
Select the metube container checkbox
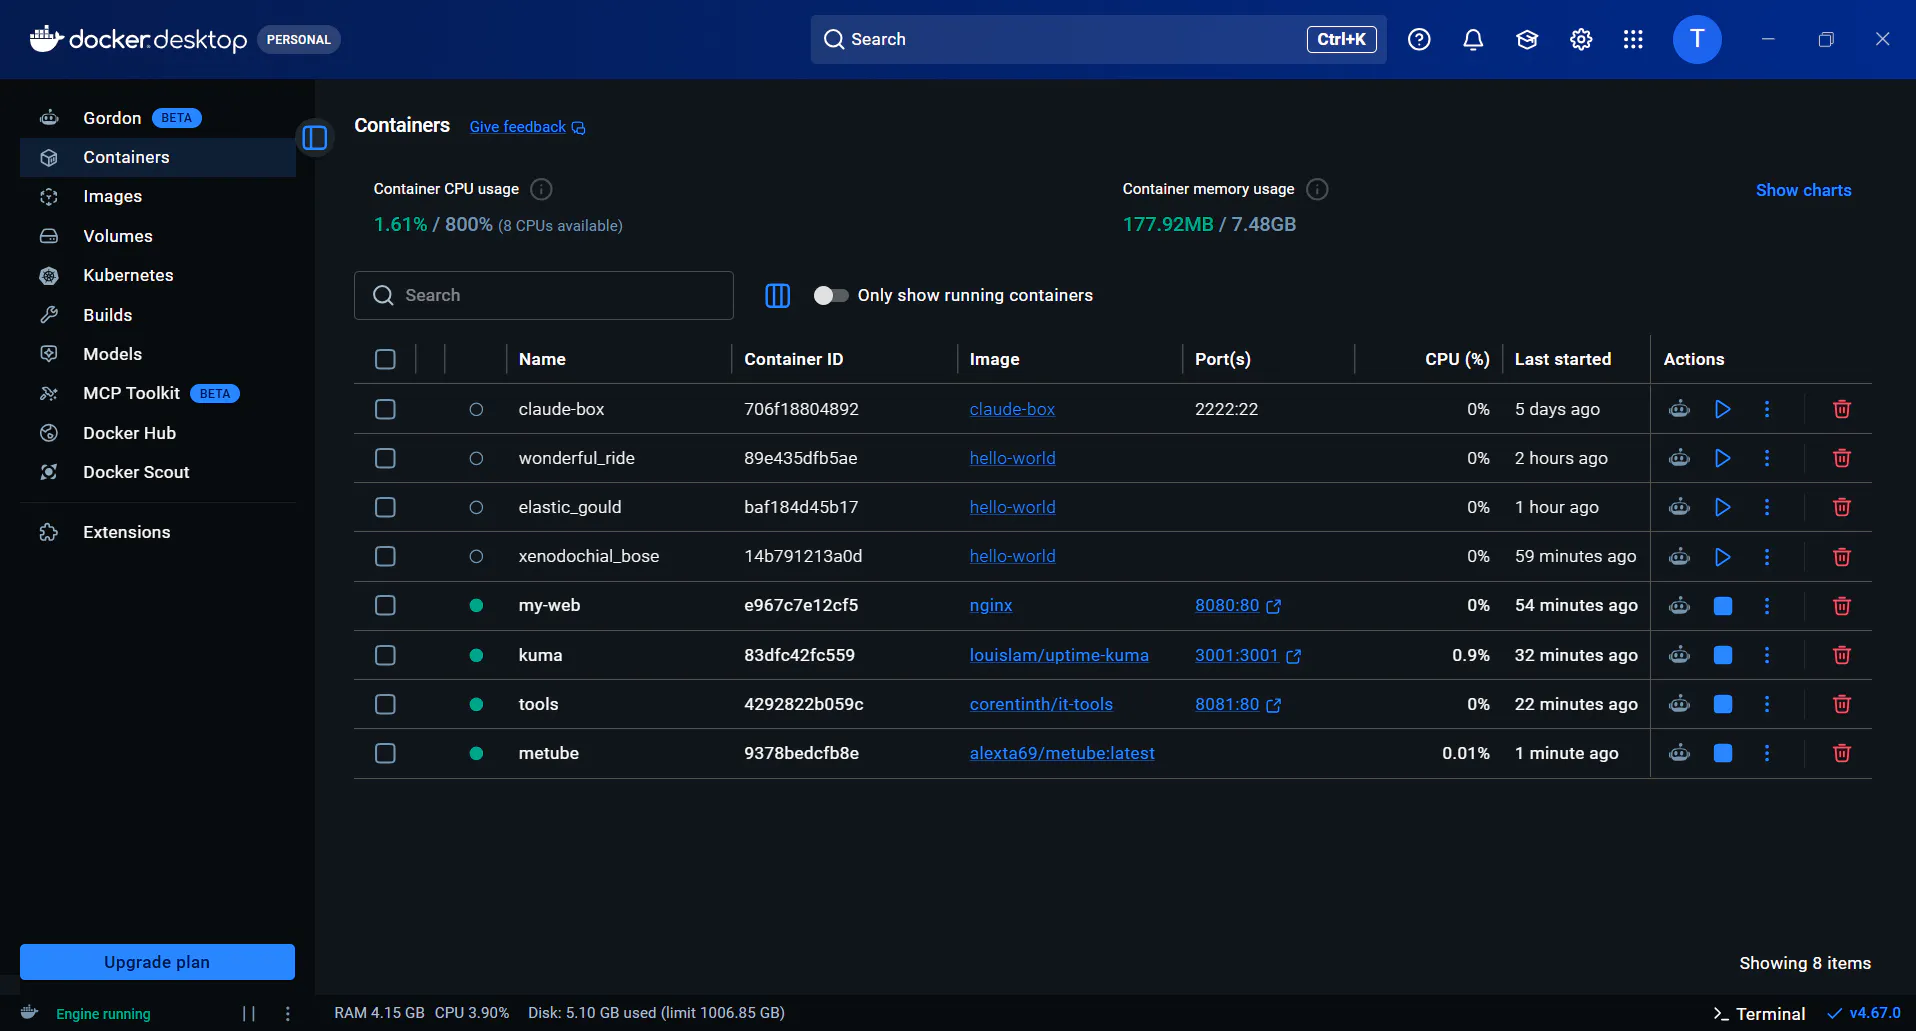pyautogui.click(x=385, y=753)
